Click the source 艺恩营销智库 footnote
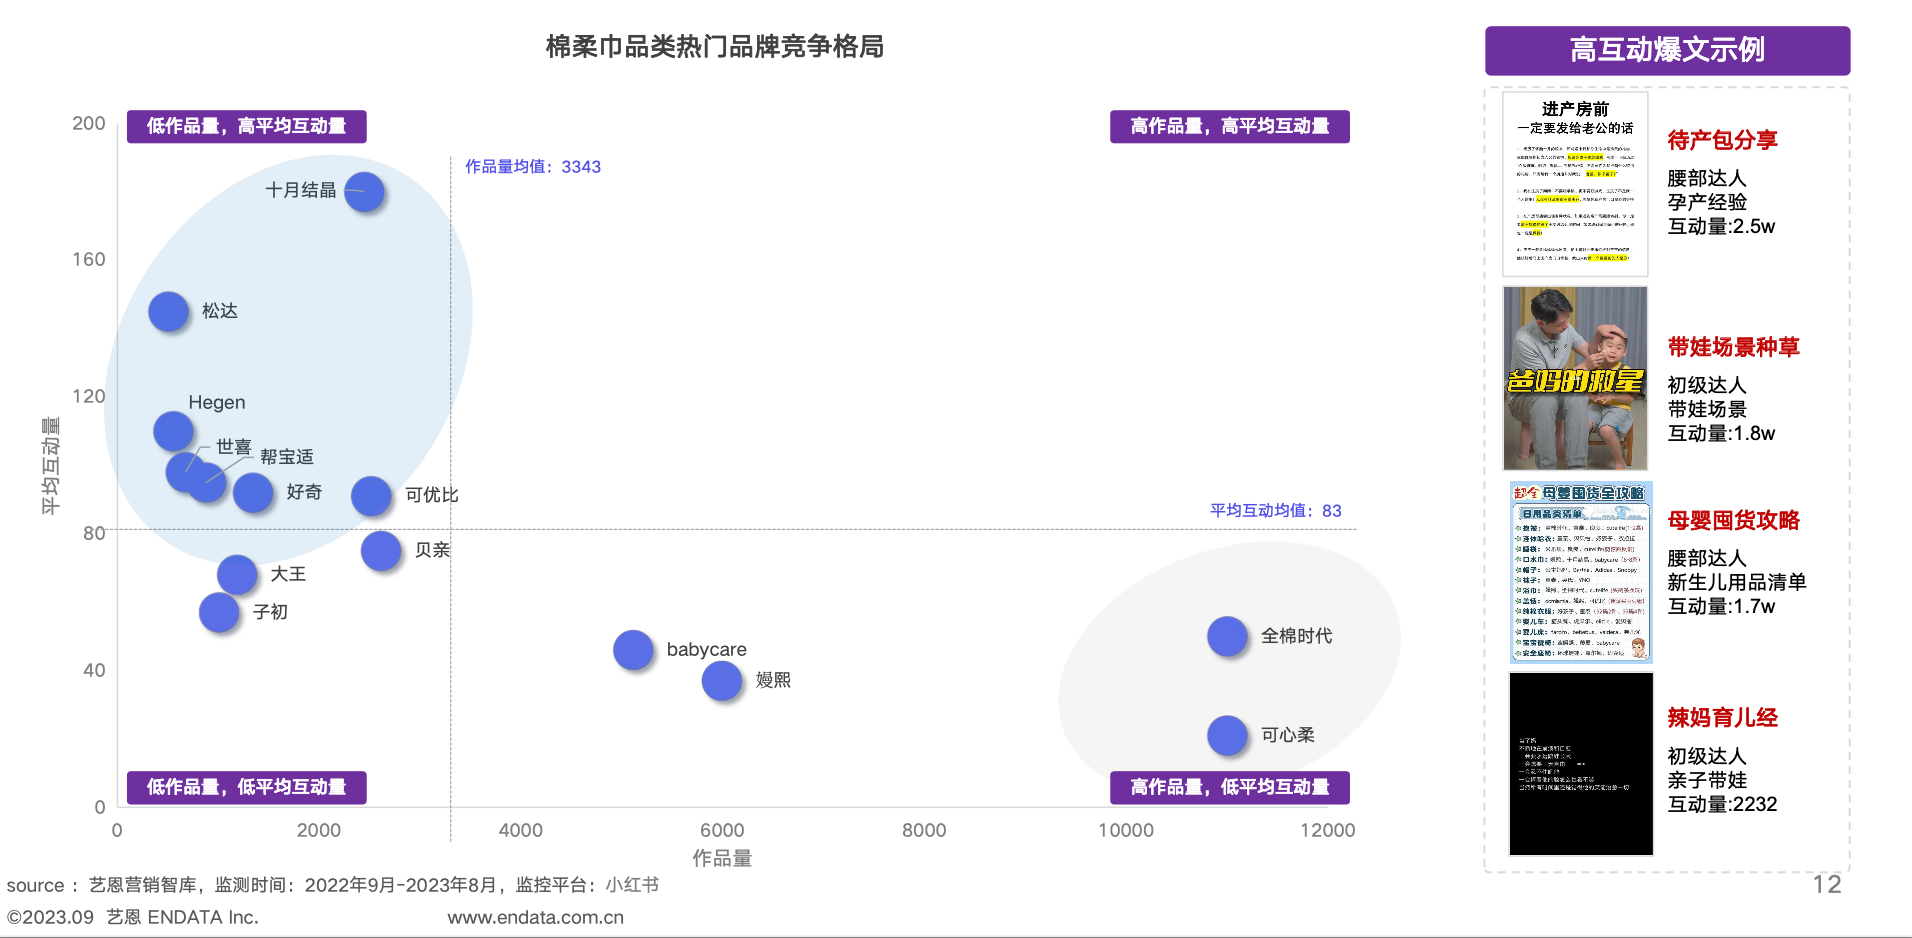 pos(333,885)
